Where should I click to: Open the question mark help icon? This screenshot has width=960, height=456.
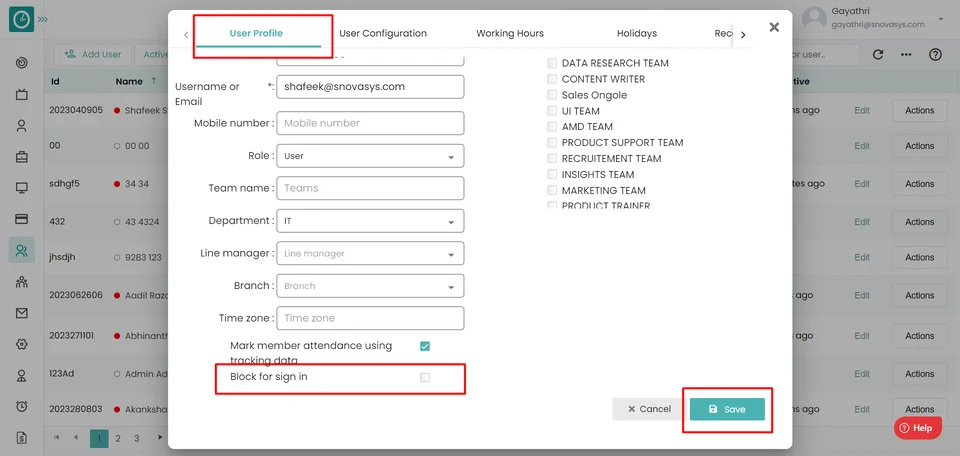(x=935, y=54)
